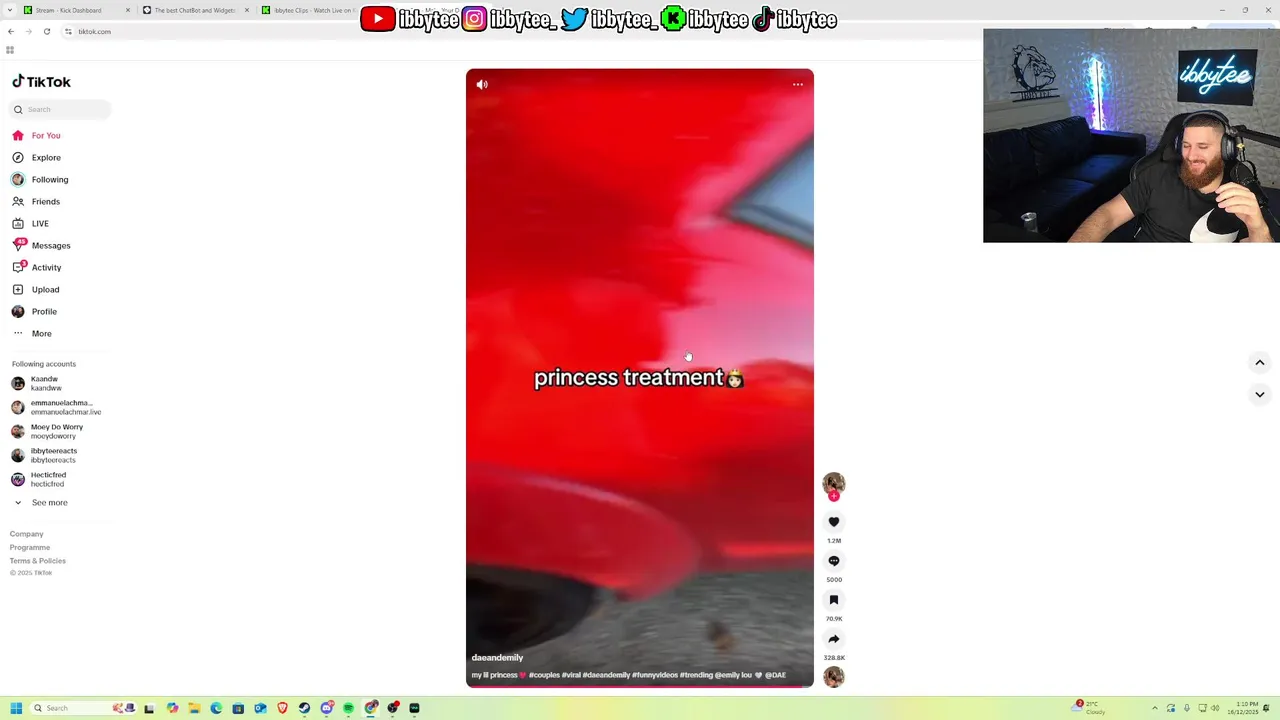Open the video's three-dot options menu
The image size is (1280, 720).
[798, 85]
